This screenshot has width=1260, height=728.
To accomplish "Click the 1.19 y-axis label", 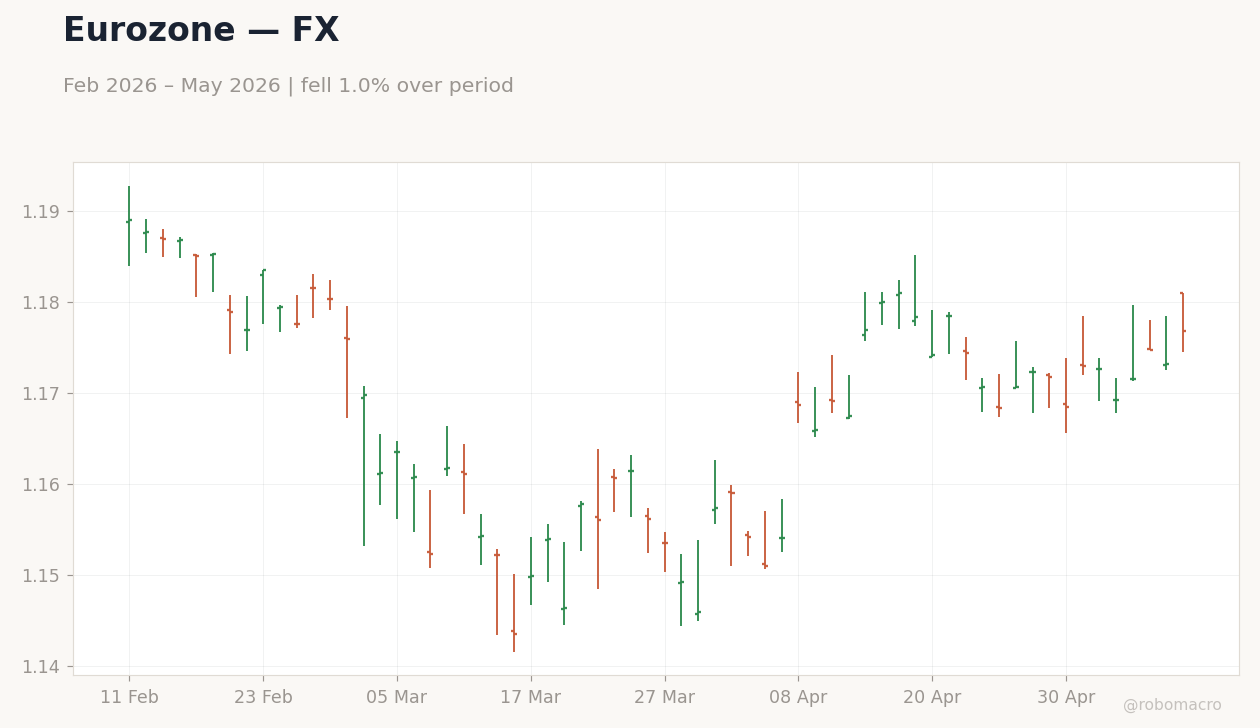I will (41, 212).
